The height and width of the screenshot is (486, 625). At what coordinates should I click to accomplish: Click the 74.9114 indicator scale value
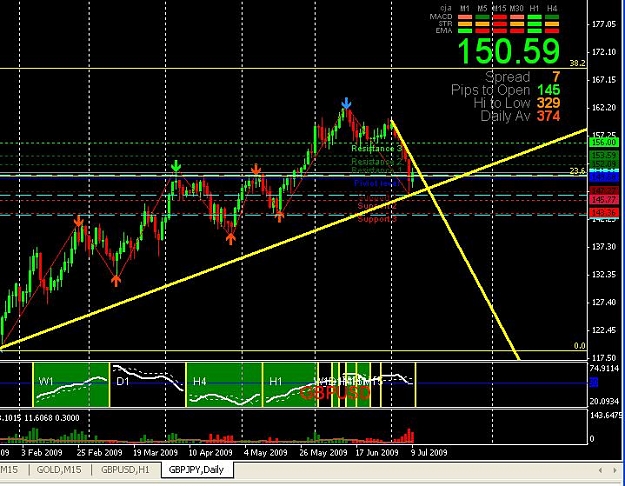[x=605, y=368]
